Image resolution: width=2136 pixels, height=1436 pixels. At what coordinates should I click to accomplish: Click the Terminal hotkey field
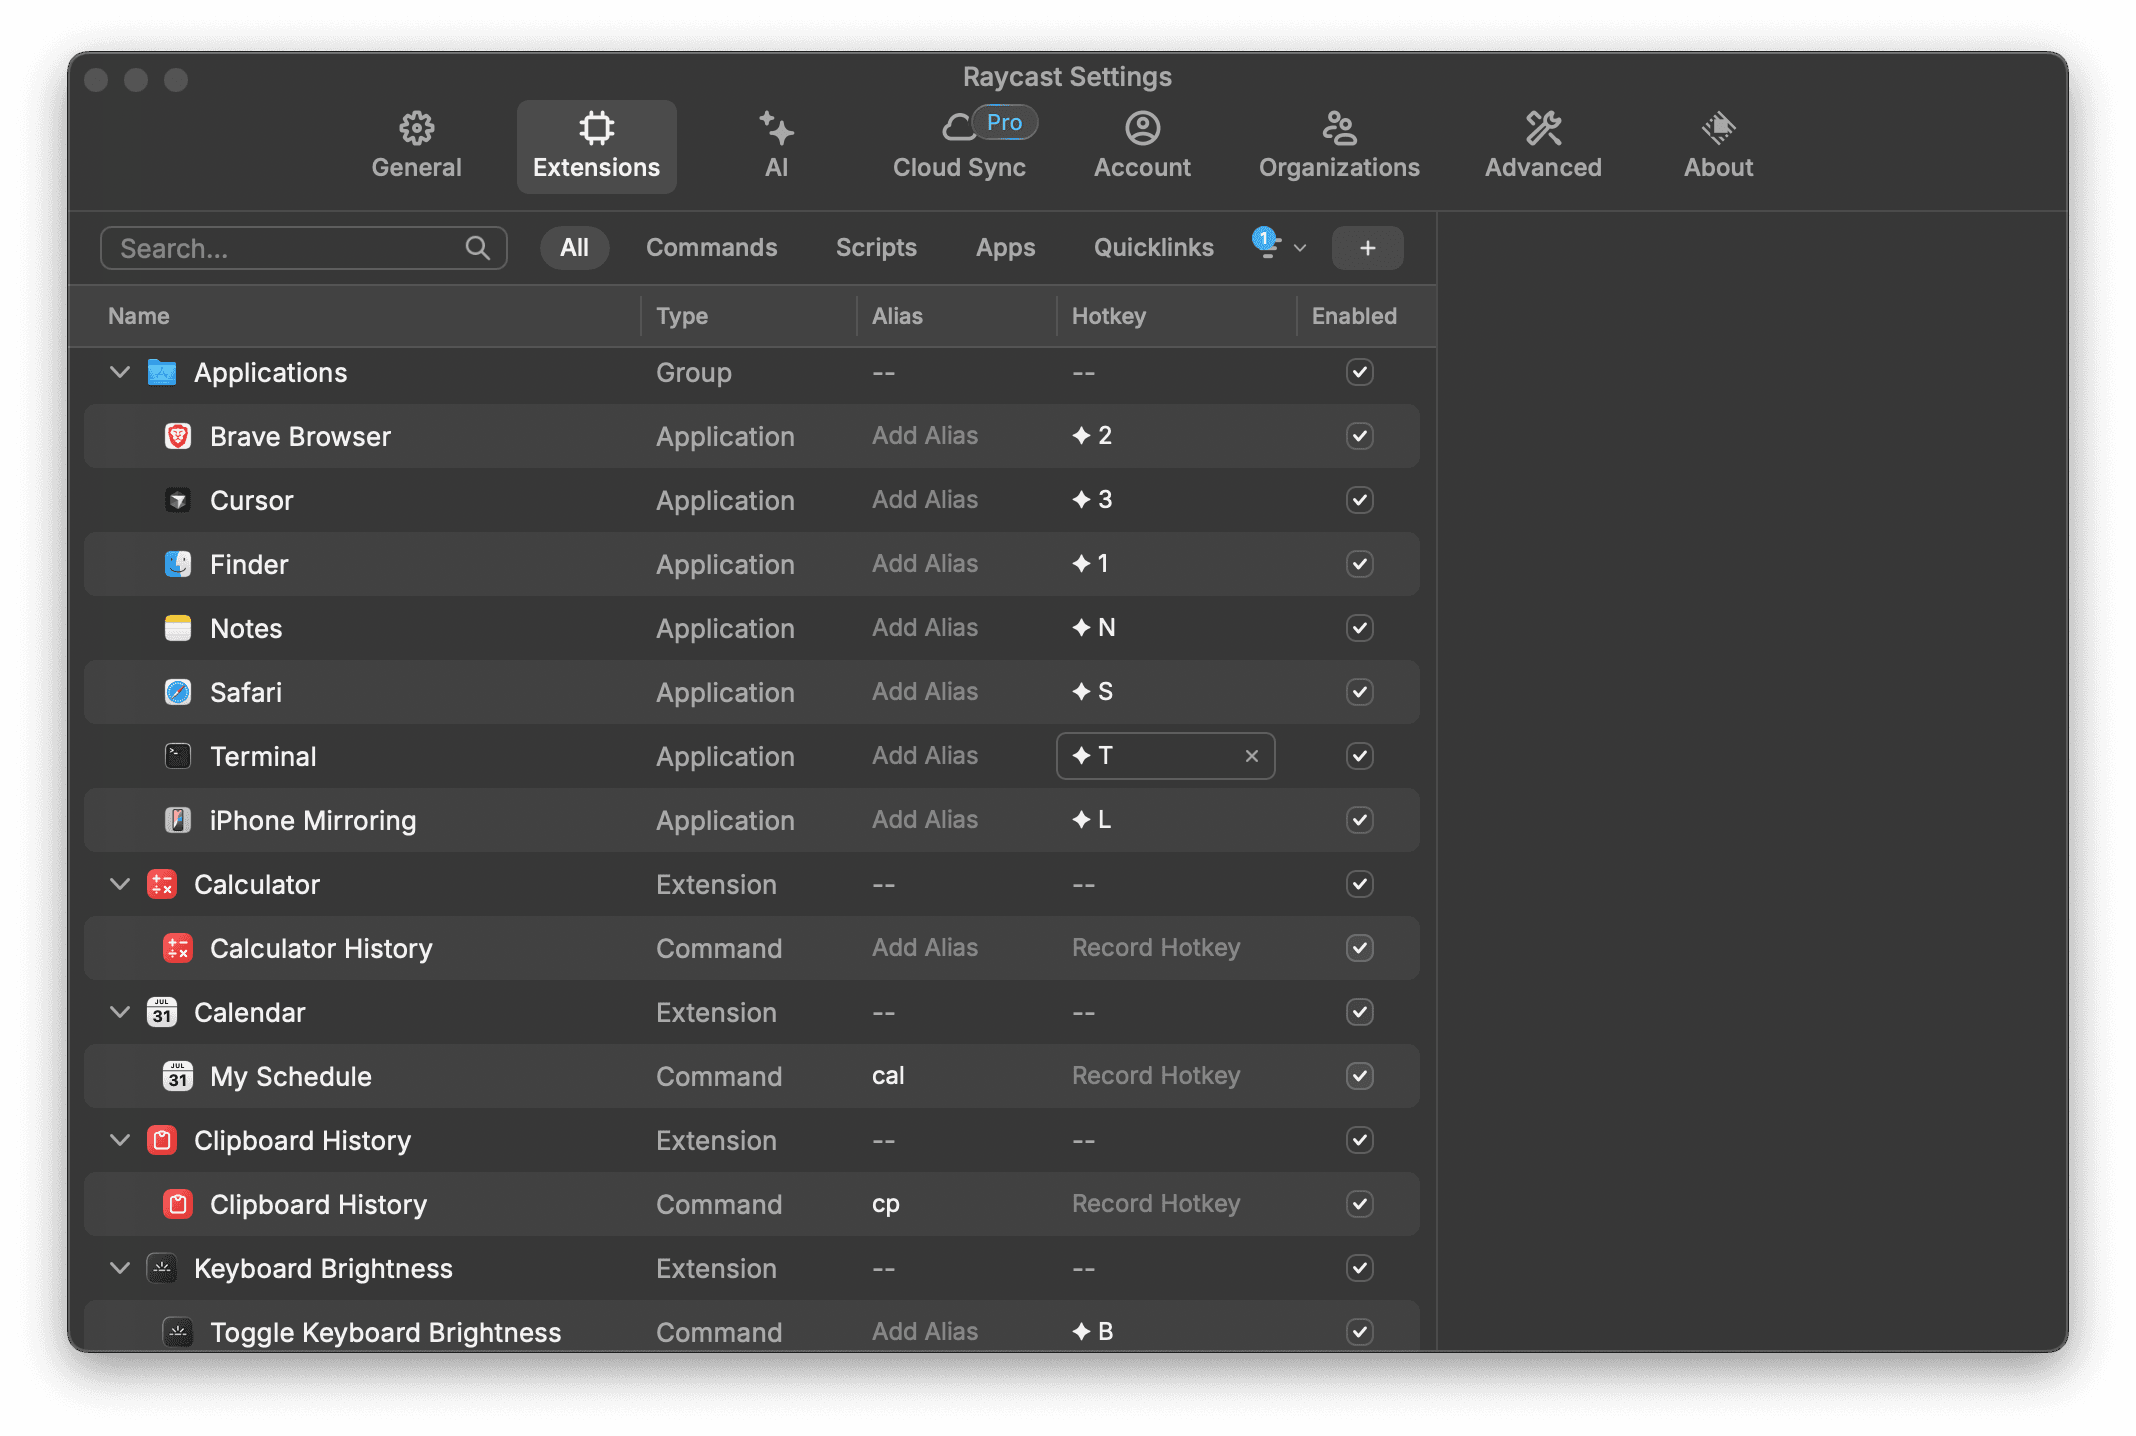1166,756
